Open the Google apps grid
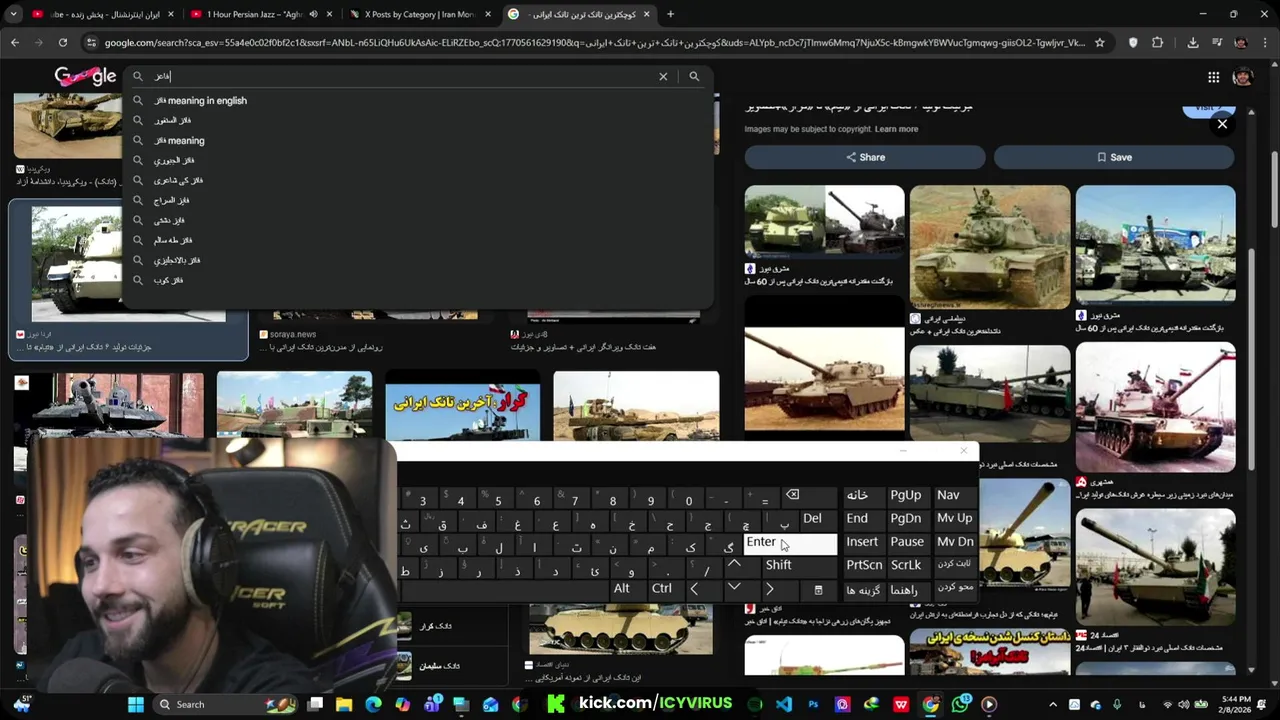Screen dimensions: 1280x720 1213,77
